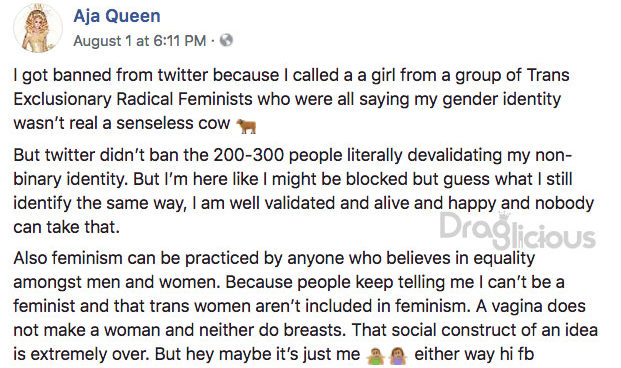Click the first shrugging person emoji
Image resolution: width=621 pixels, height=368 pixels.
point(375,356)
